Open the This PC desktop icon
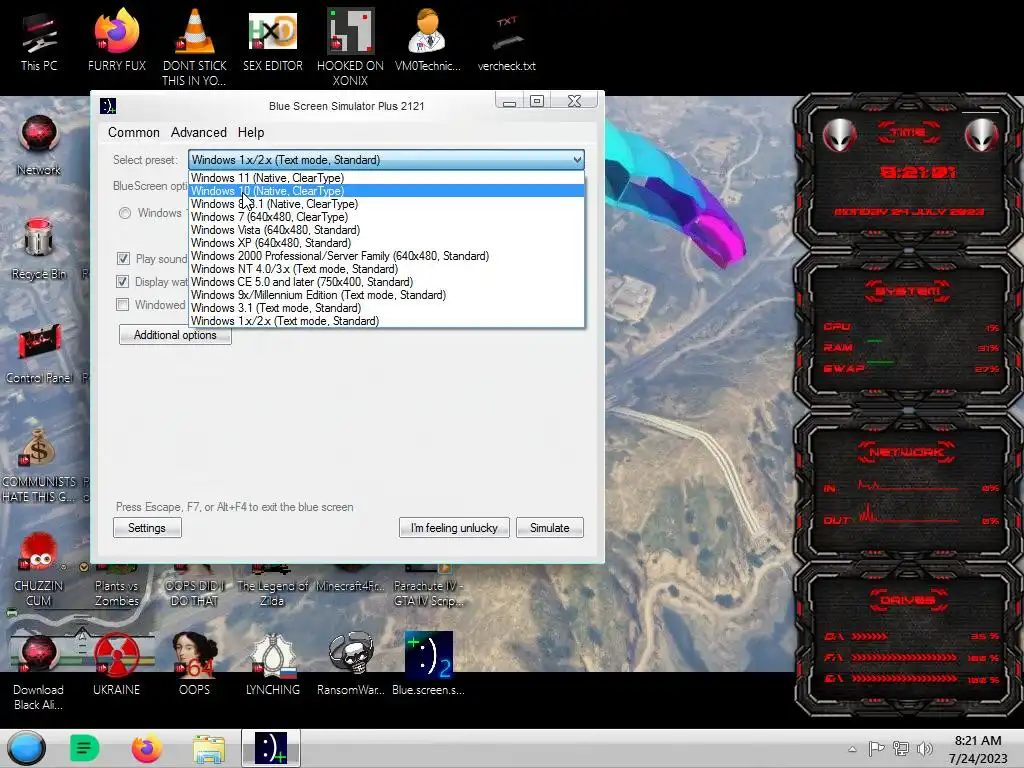The image size is (1024, 768). pyautogui.click(x=39, y=42)
